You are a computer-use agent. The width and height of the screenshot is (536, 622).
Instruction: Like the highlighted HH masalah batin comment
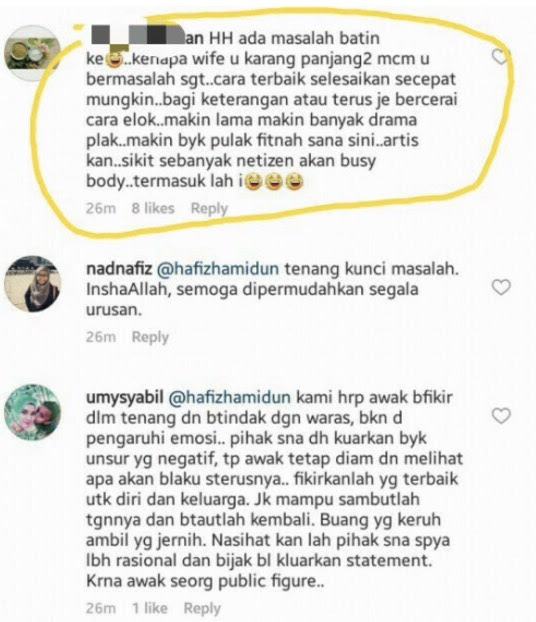click(500, 57)
